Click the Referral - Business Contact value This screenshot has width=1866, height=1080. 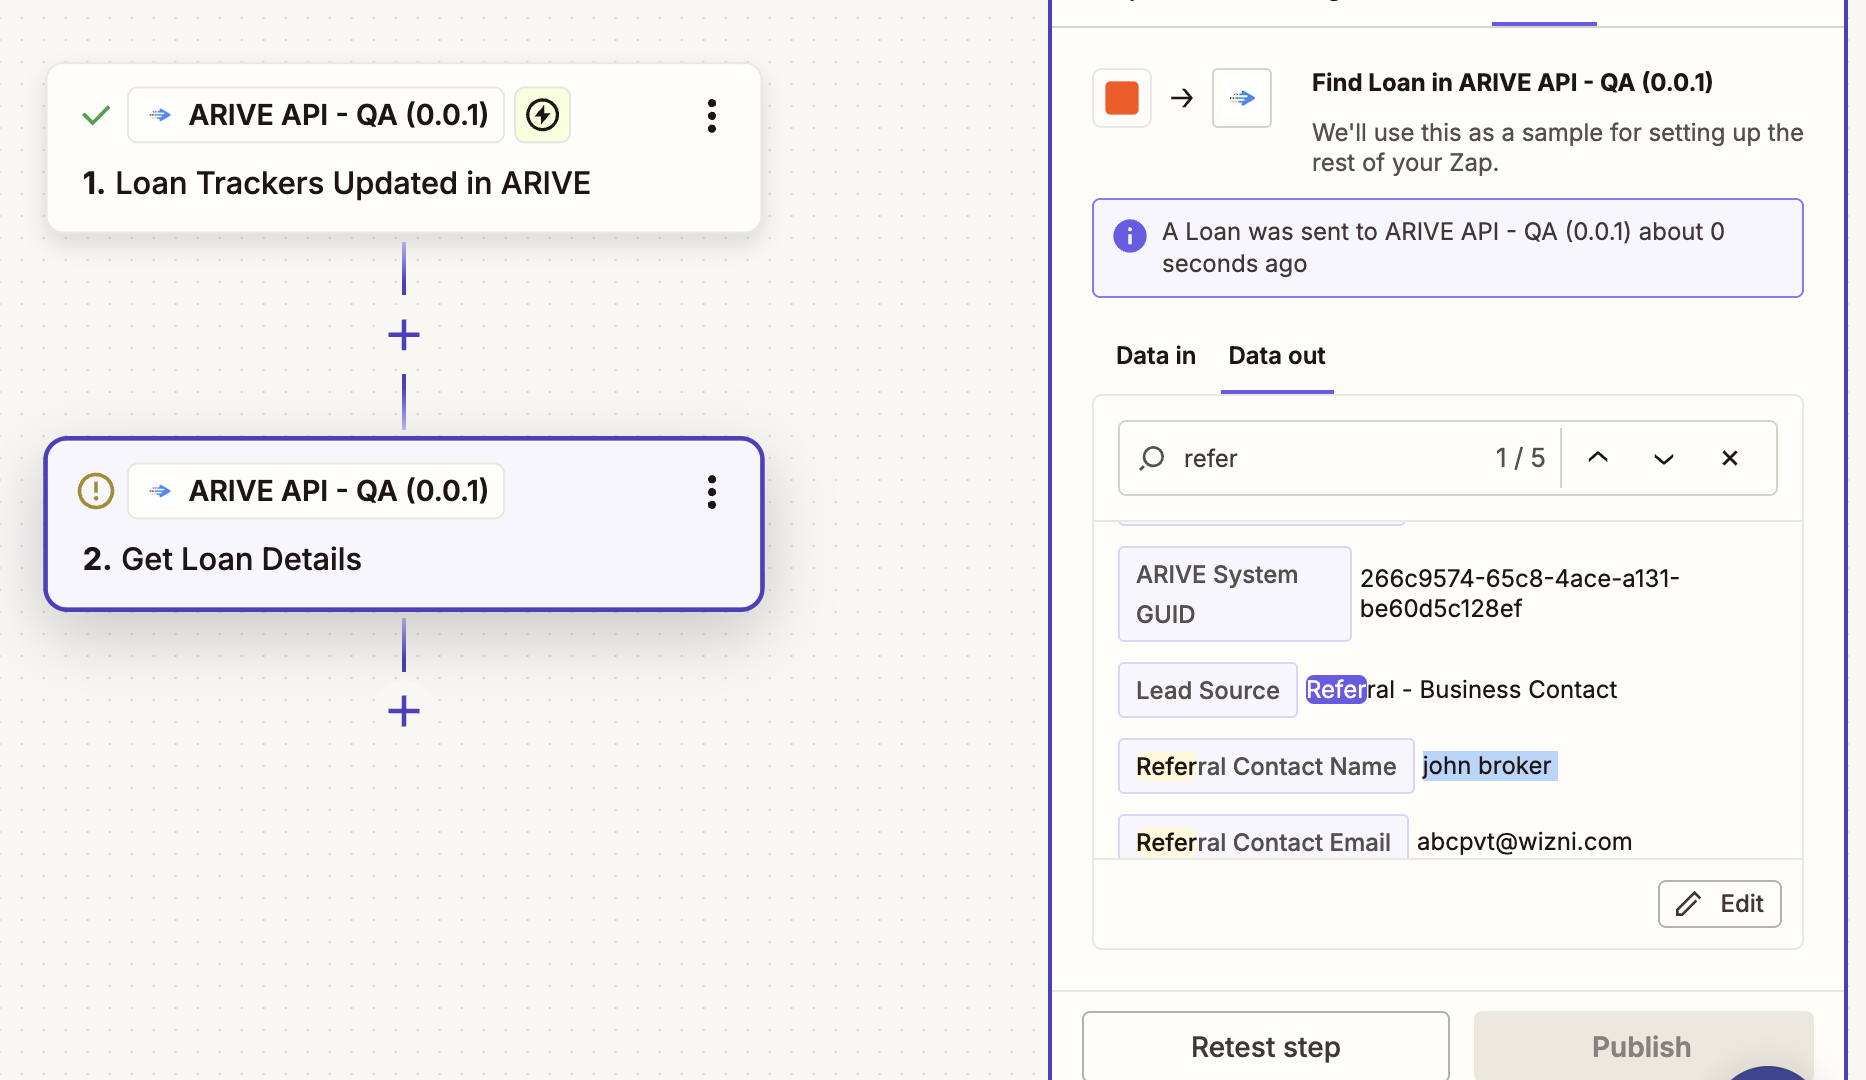pyautogui.click(x=1461, y=690)
